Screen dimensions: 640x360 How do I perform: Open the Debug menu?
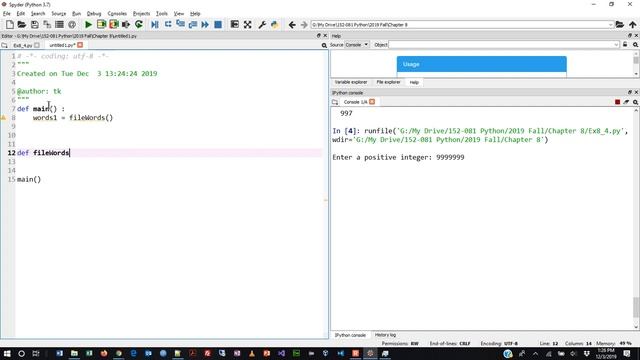[94, 13]
